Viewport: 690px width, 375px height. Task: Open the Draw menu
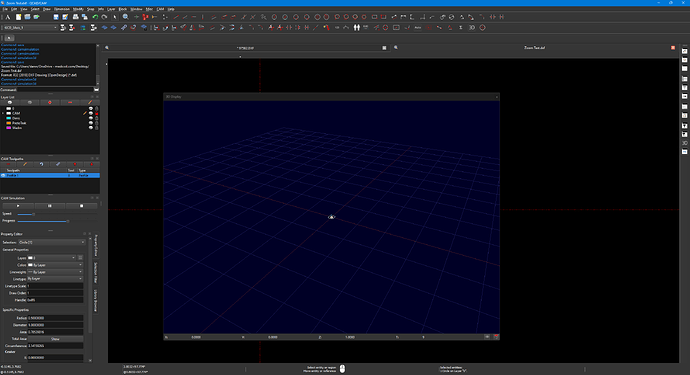pyautogui.click(x=47, y=9)
